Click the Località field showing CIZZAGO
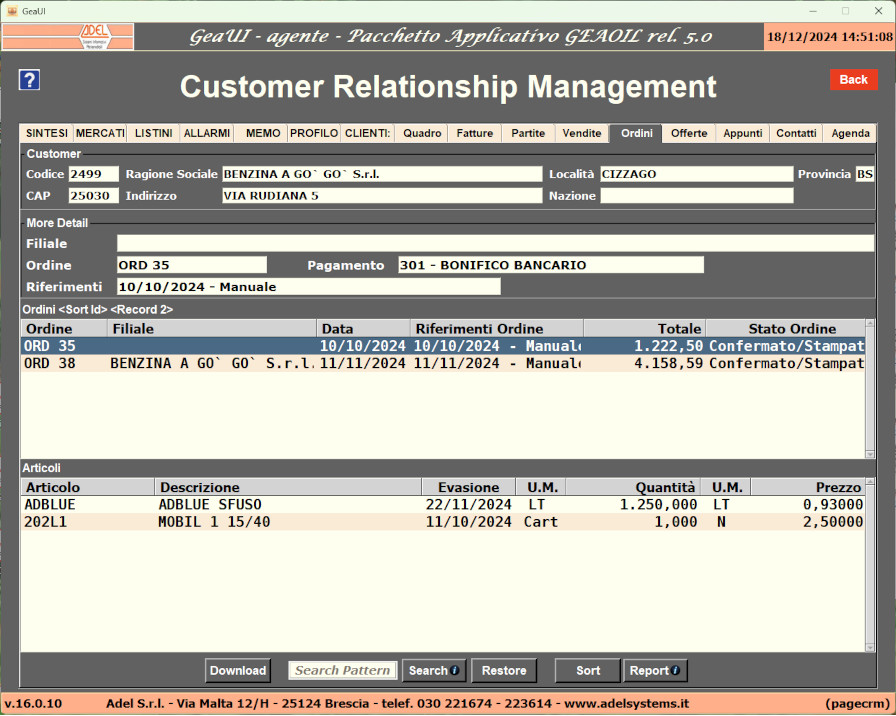Viewport: 896px width, 716px height. (697, 174)
